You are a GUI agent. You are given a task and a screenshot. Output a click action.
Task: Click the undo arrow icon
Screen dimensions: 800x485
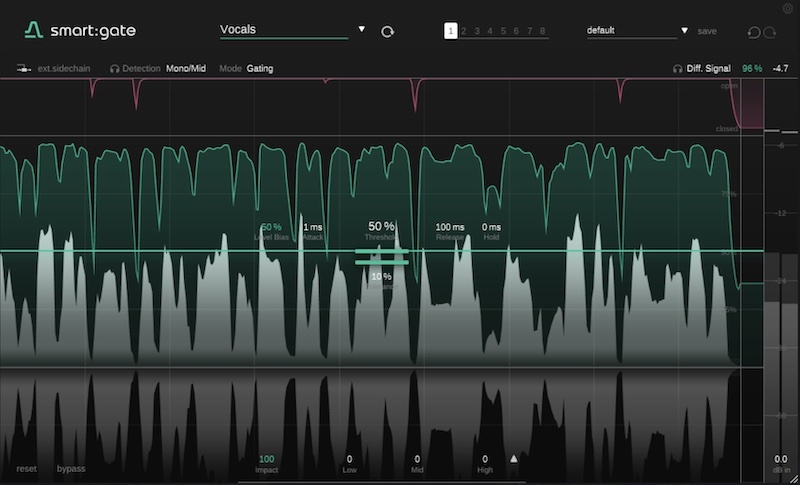pos(754,32)
